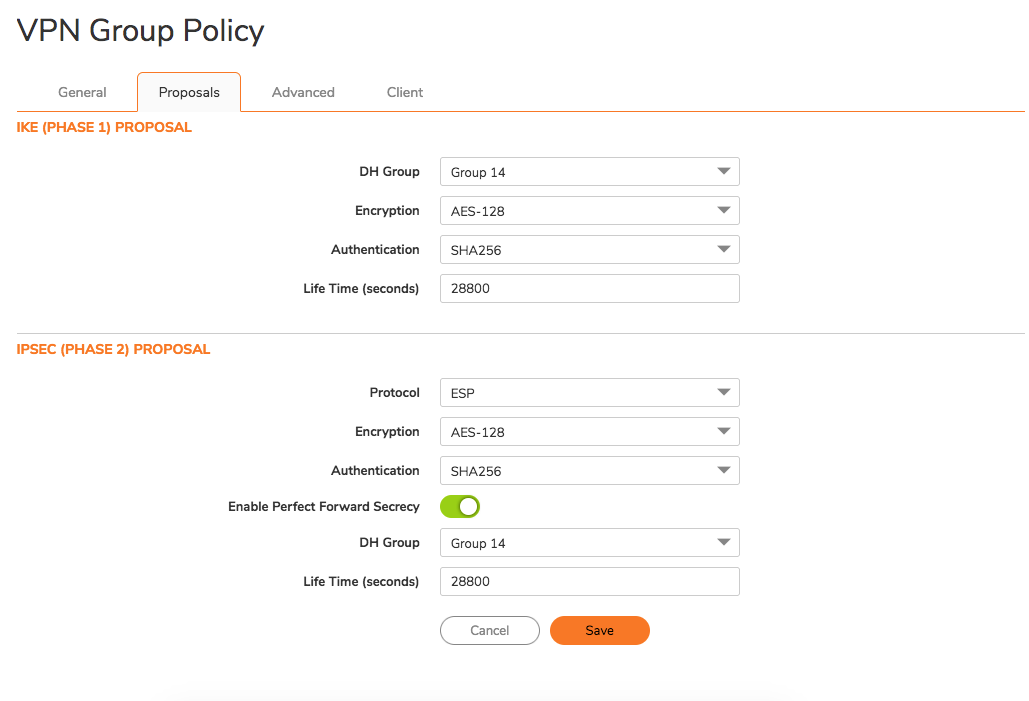Open the Phase 2 Authentication dropdown

tap(589, 470)
